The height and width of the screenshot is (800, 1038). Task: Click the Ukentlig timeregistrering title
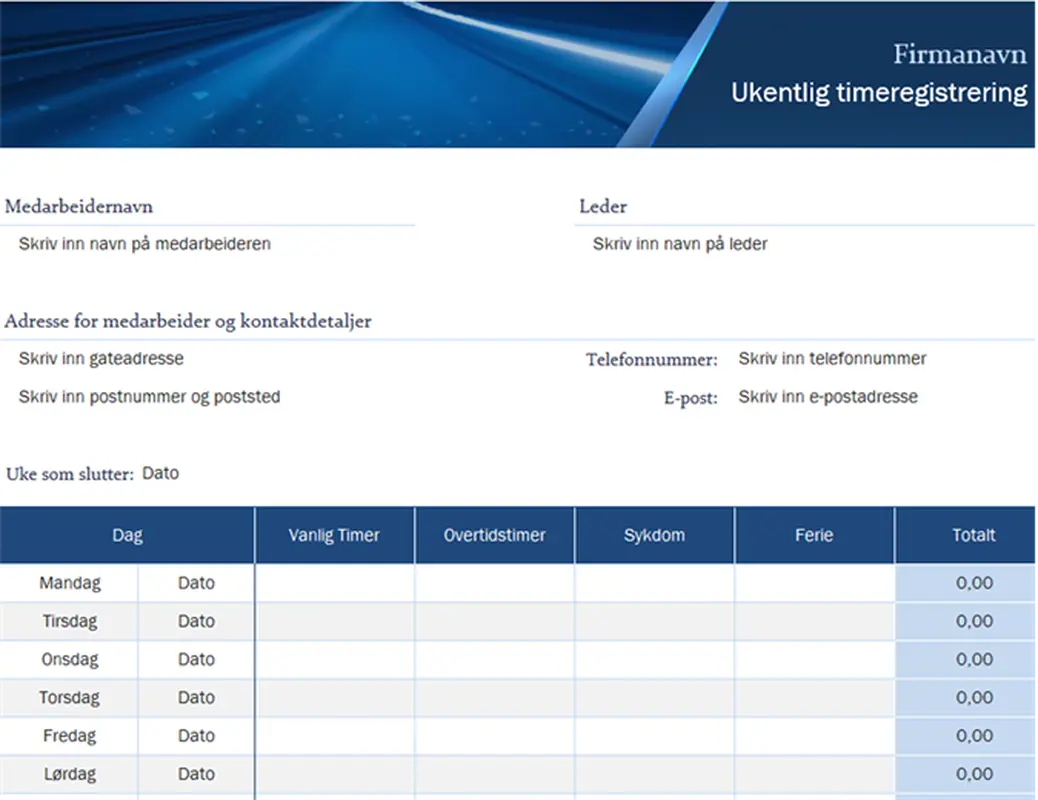pyautogui.click(x=879, y=92)
